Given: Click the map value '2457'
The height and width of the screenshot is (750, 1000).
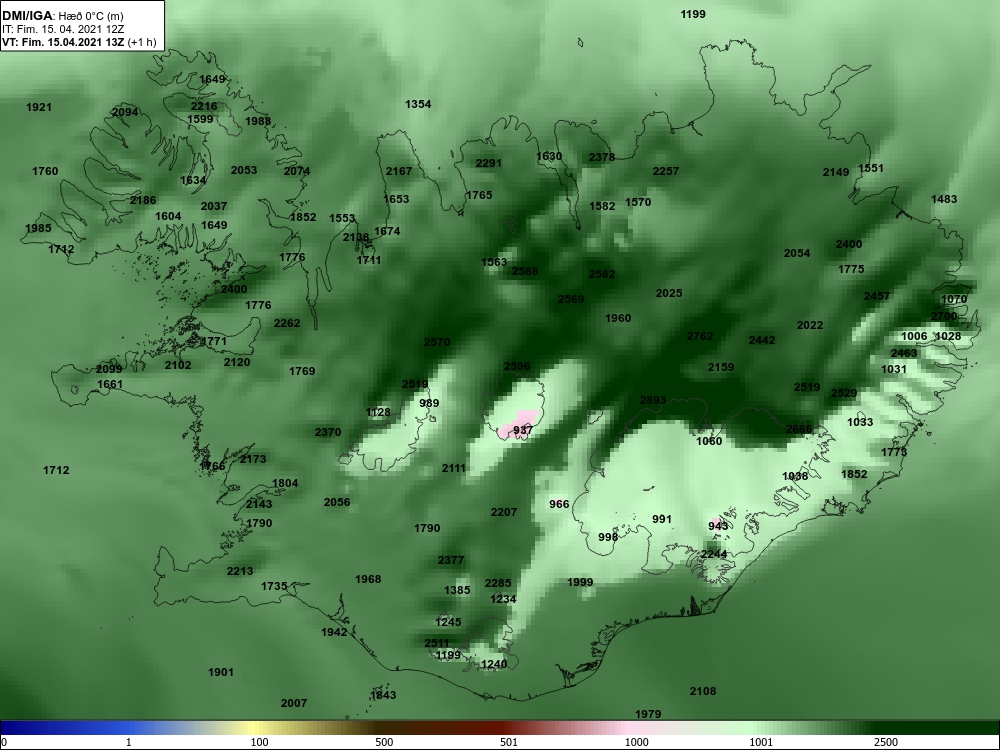Looking at the screenshot, I should pyautogui.click(x=877, y=297).
